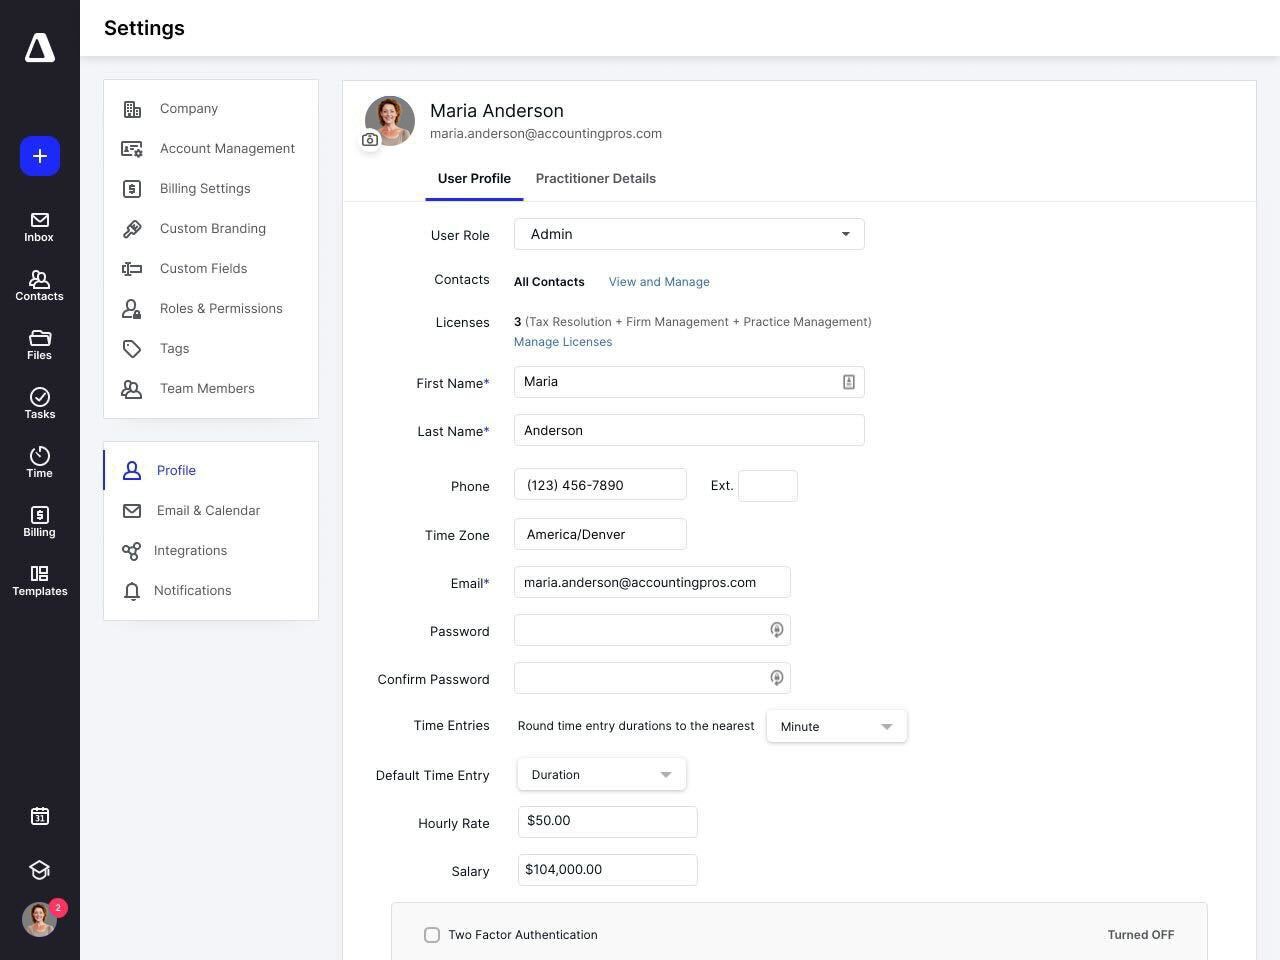
Task: Click the Manage Licenses link
Action: pos(563,342)
